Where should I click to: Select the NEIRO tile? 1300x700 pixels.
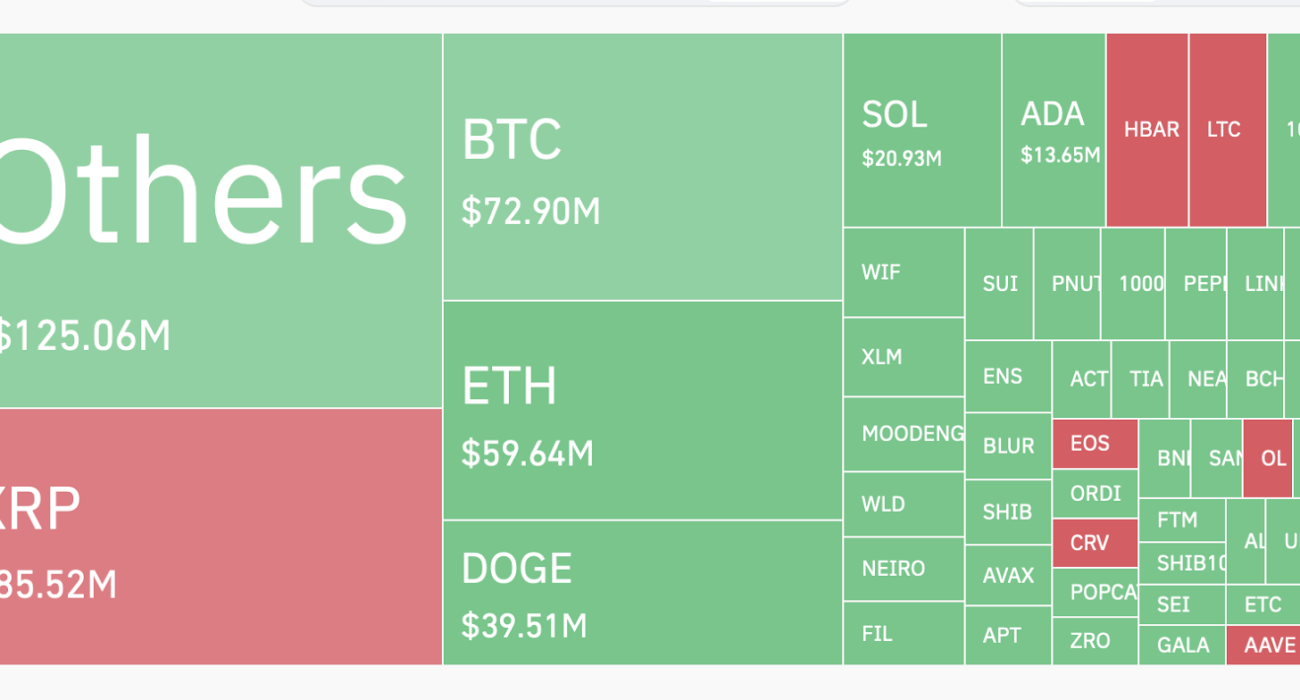click(903, 569)
